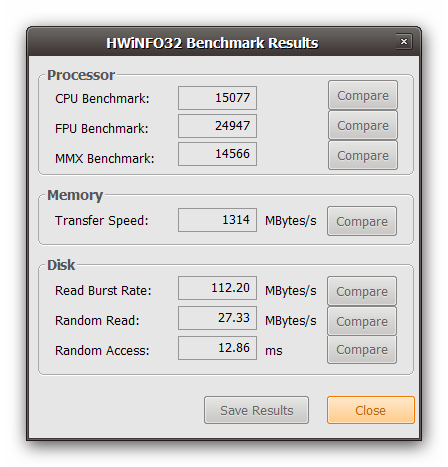Image resolution: width=448 pixels, height=467 pixels.
Task: Click the HWiNFO32 Benchmark Results title bar
Action: 212,43
